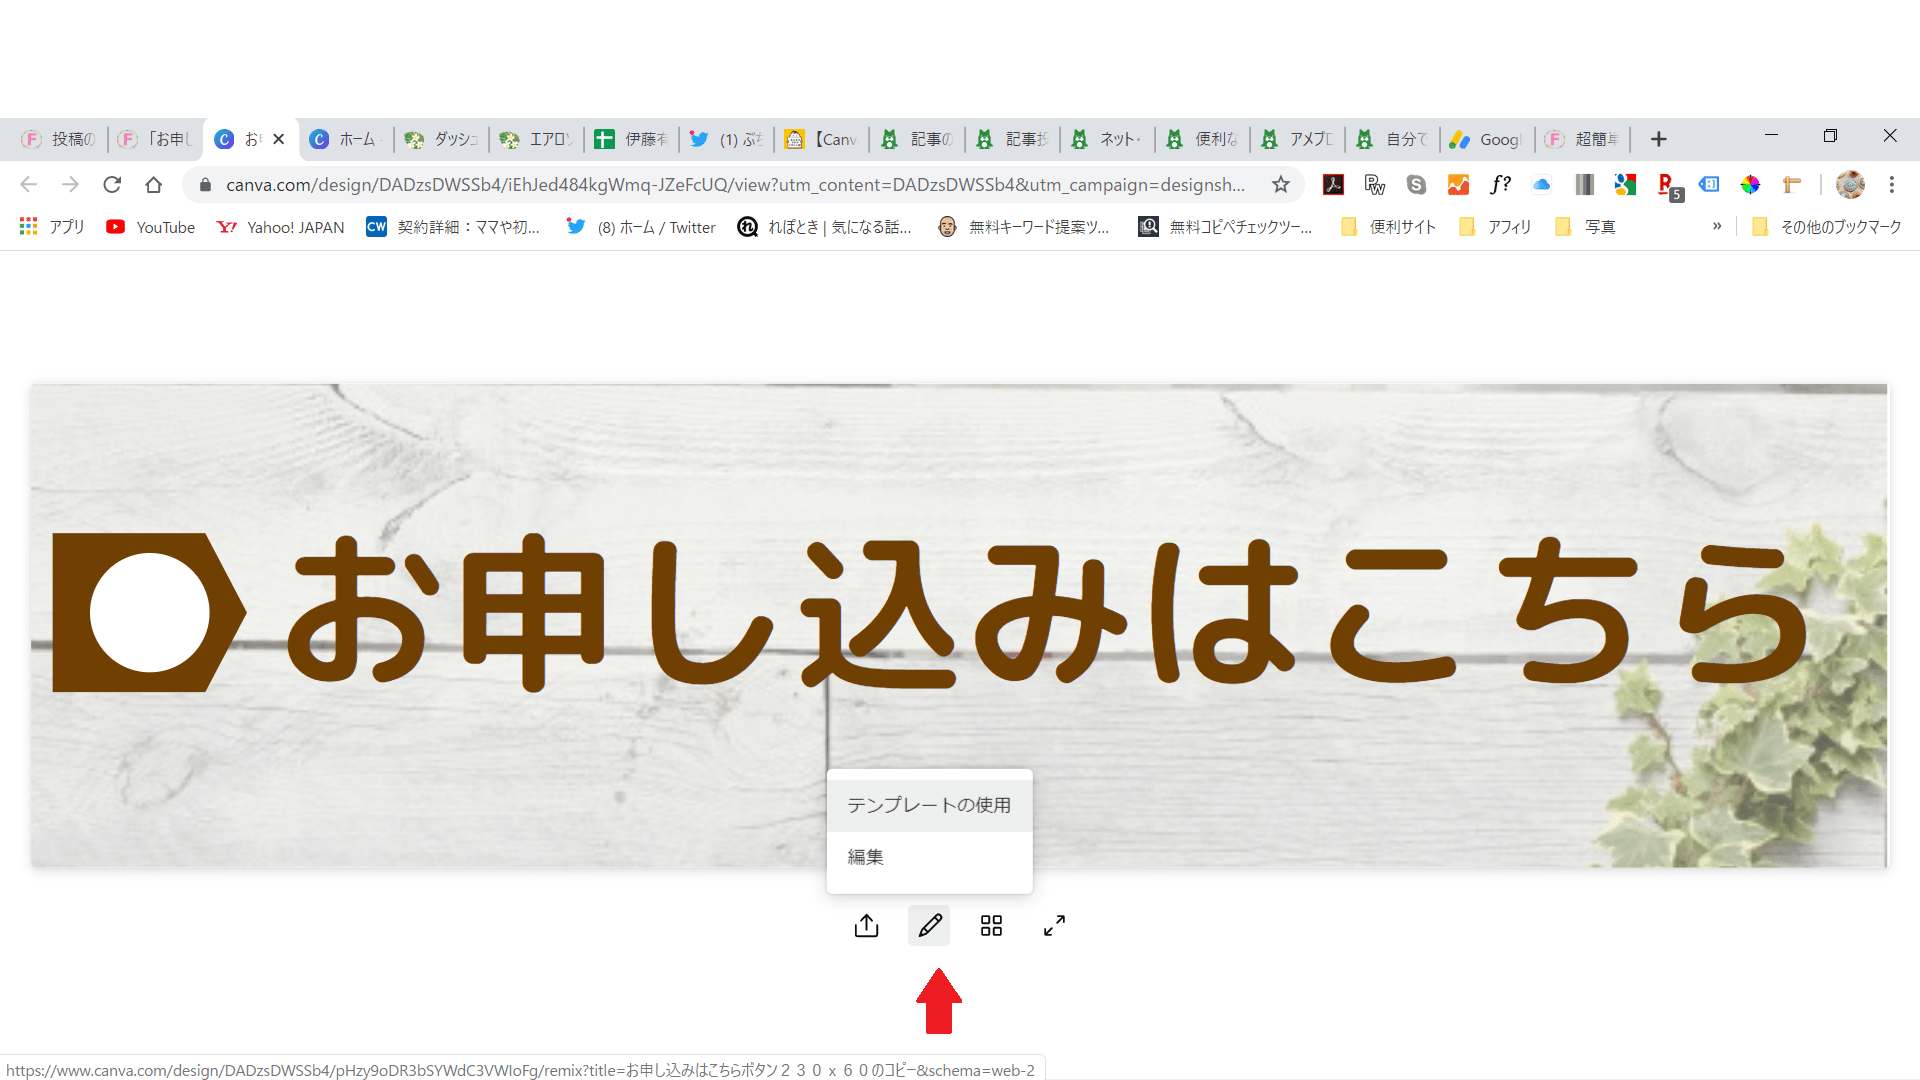This screenshot has height=1080, width=1920.
Task: Click the Skype extension icon
Action: [1416, 184]
